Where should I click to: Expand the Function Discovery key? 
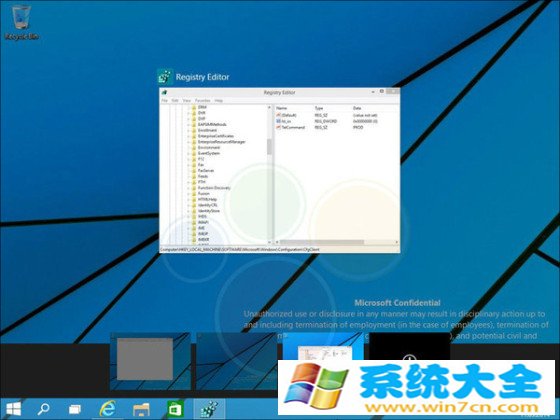coord(189,188)
